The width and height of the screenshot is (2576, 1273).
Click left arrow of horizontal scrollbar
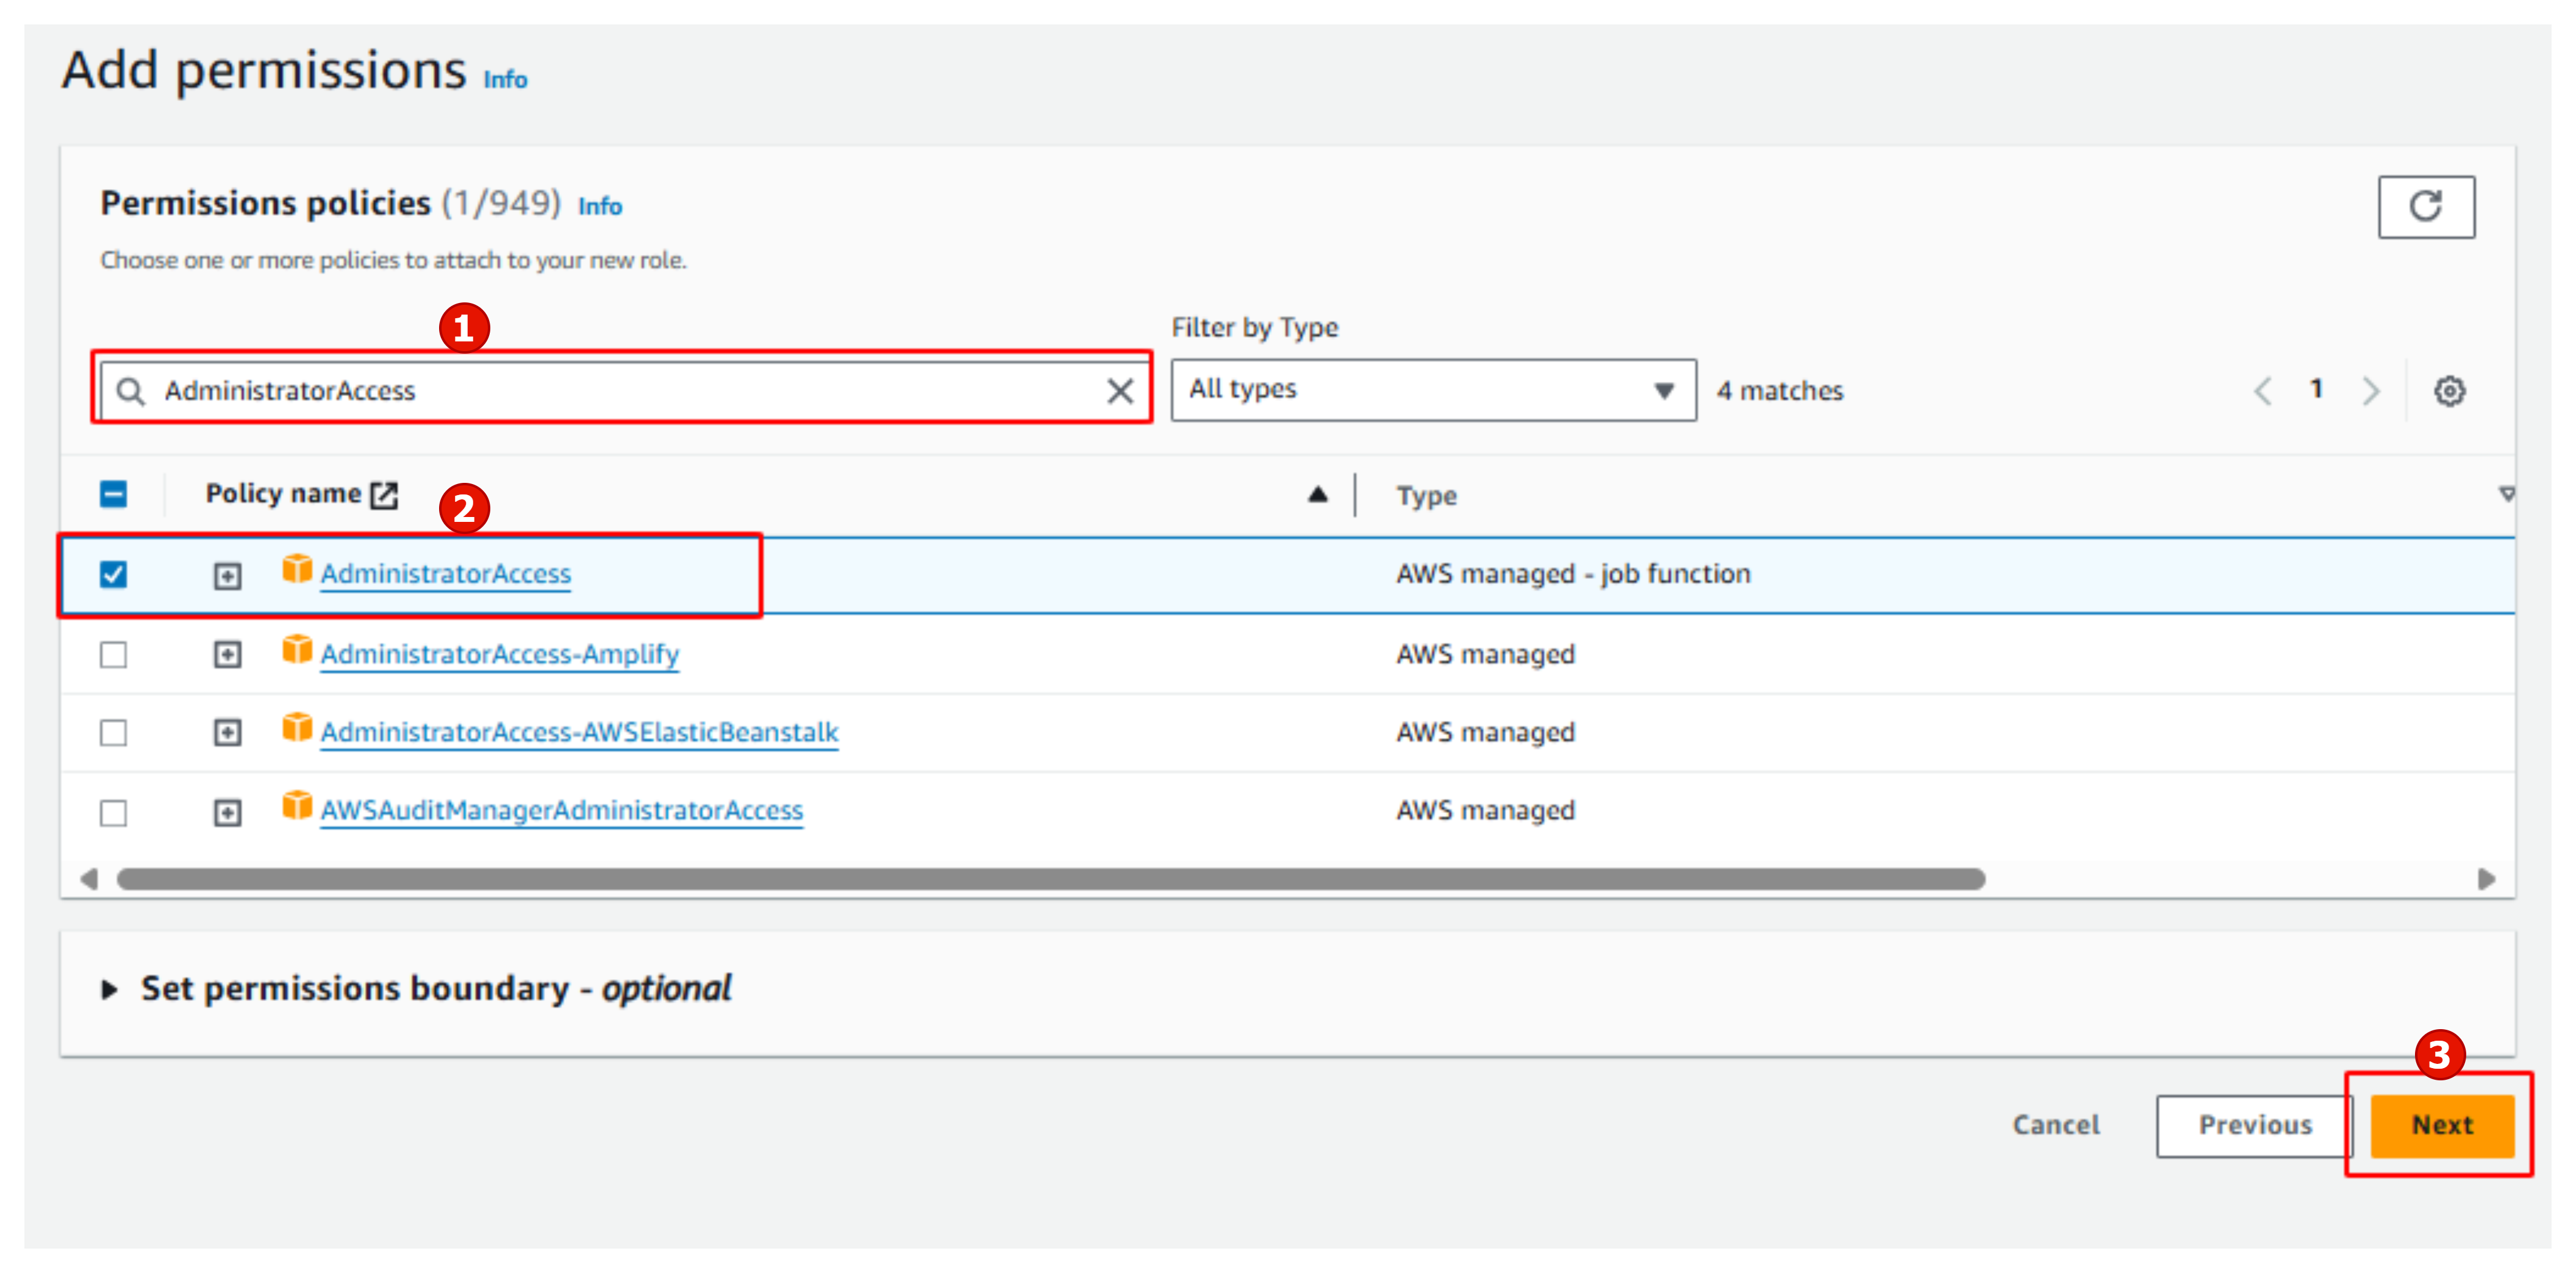(89, 879)
